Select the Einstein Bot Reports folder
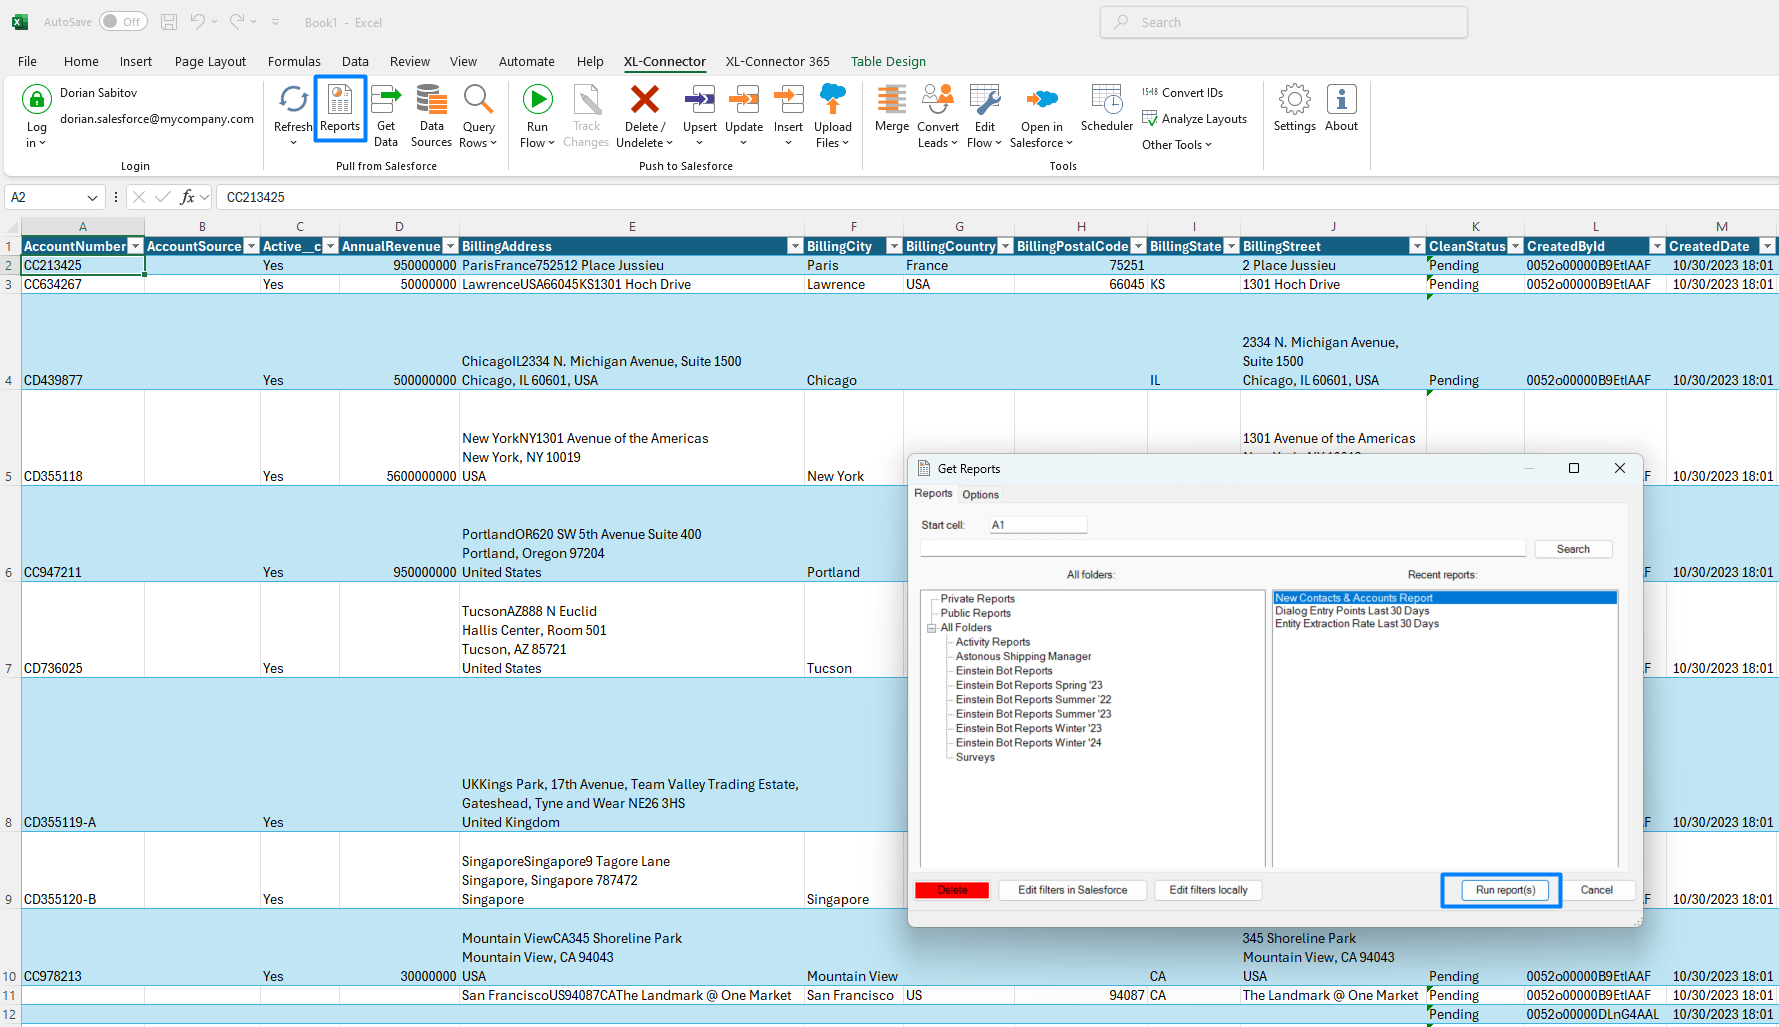This screenshot has height=1027, width=1779. pyautogui.click(x=1004, y=671)
